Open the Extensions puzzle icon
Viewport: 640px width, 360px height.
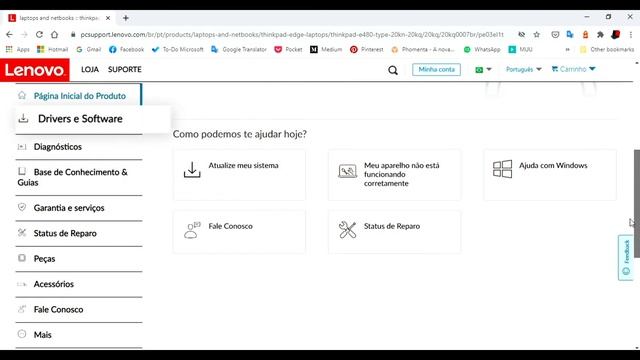pyautogui.click(x=600, y=35)
